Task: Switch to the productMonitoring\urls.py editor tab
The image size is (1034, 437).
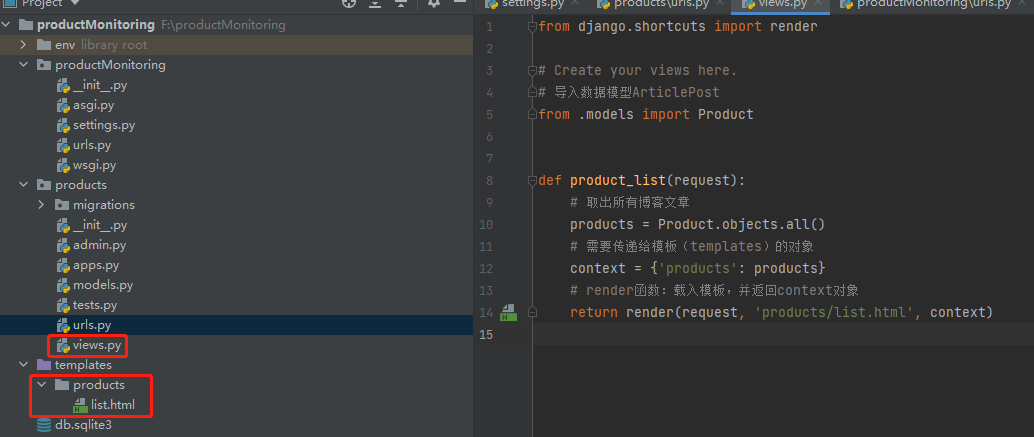Action: click(934, 4)
